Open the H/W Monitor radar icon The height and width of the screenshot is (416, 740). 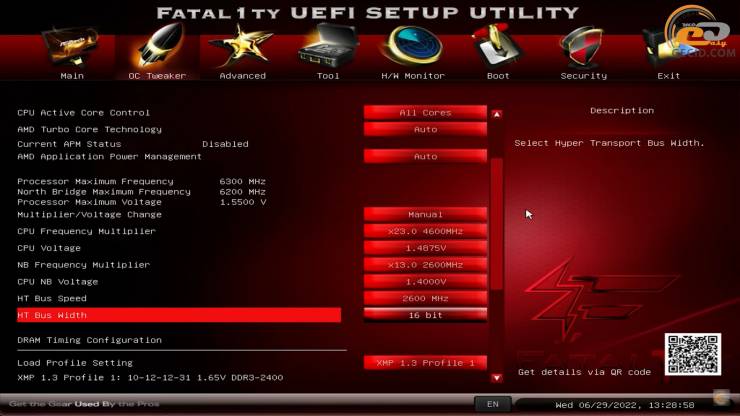click(413, 46)
